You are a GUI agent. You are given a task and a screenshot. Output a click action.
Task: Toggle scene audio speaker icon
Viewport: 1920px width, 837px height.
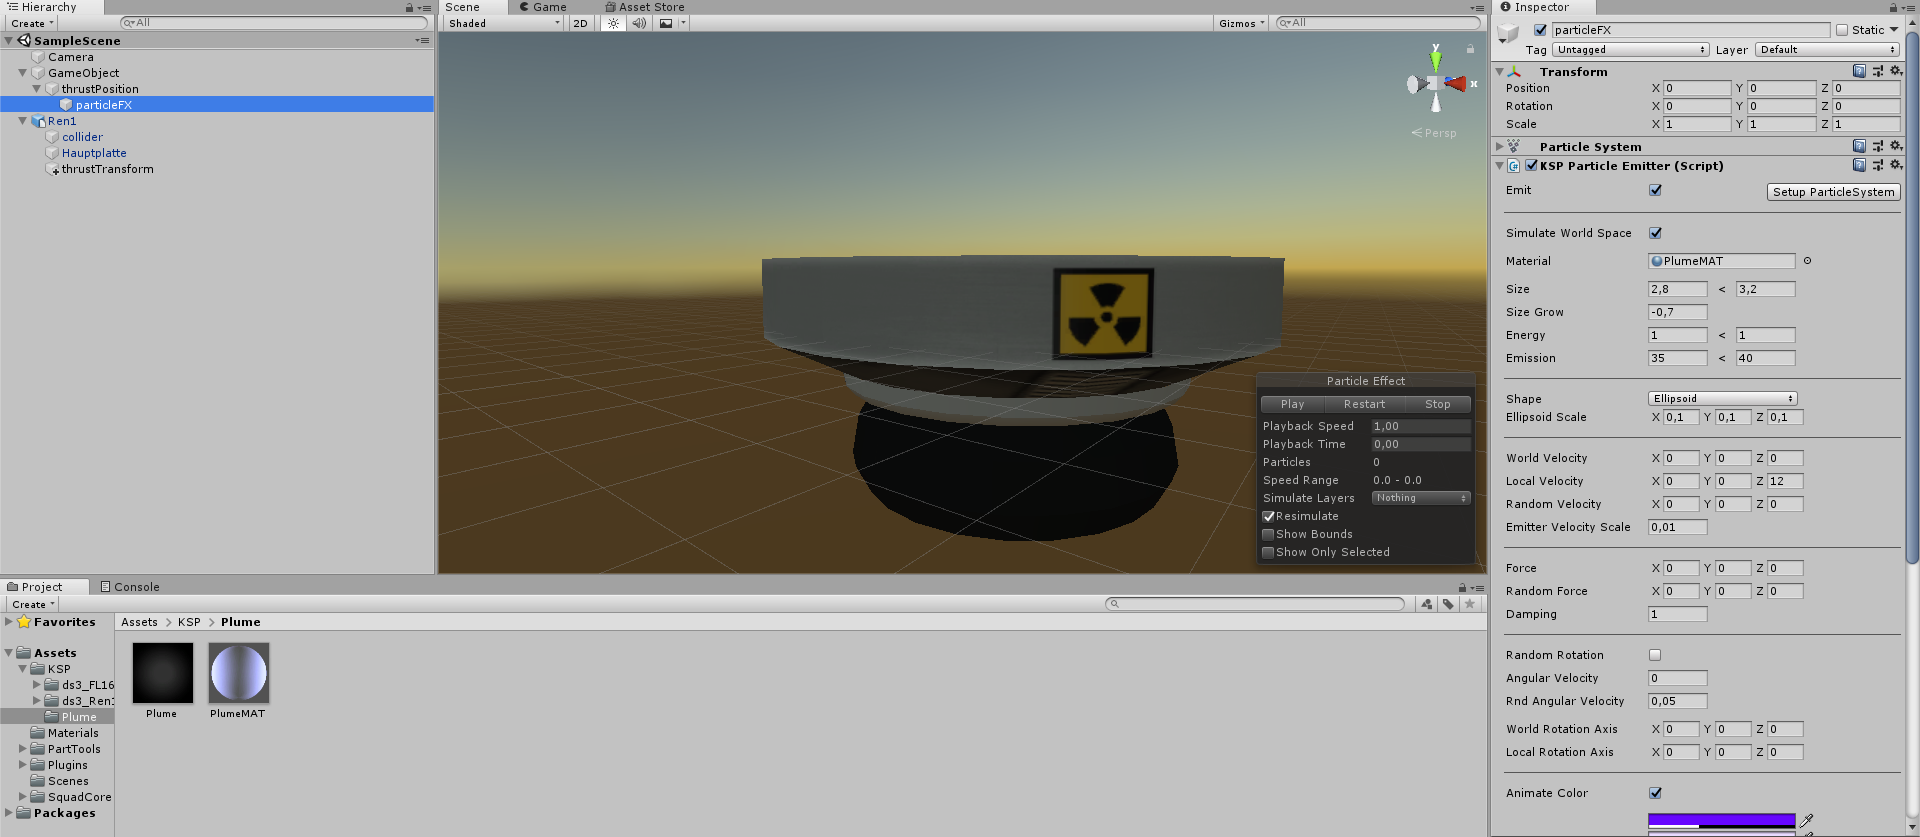click(639, 23)
